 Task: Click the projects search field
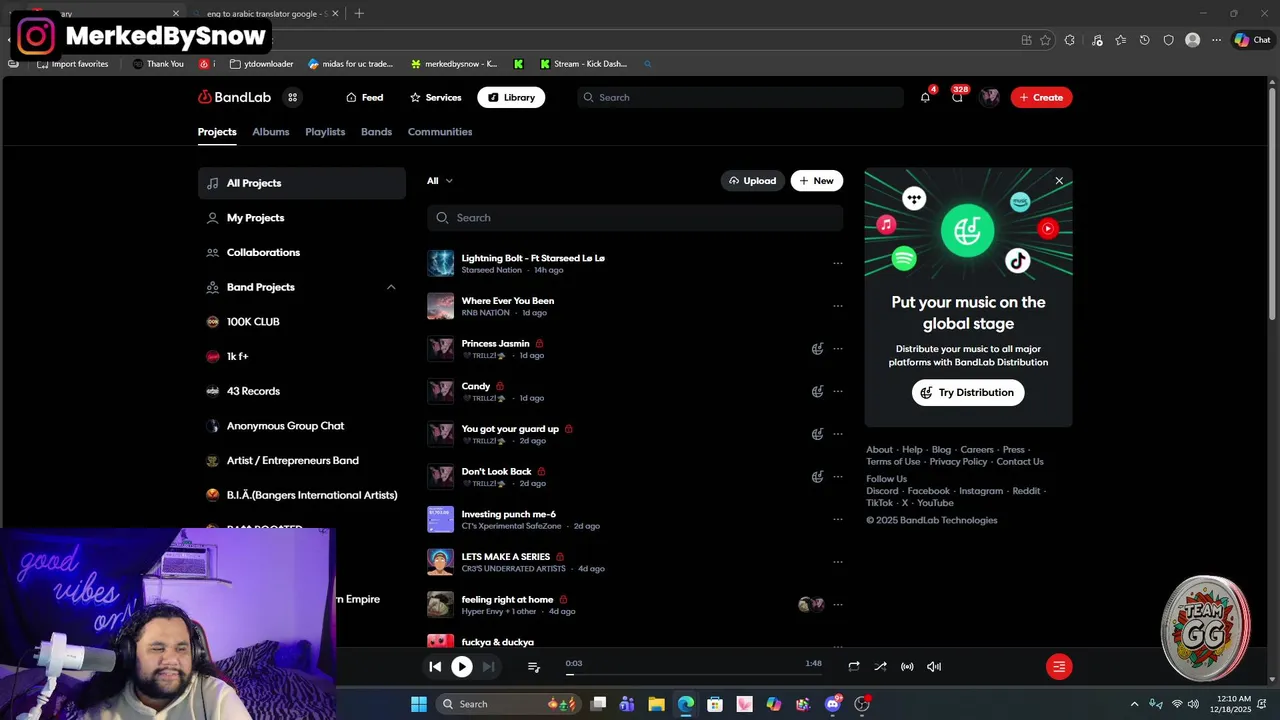(635, 218)
